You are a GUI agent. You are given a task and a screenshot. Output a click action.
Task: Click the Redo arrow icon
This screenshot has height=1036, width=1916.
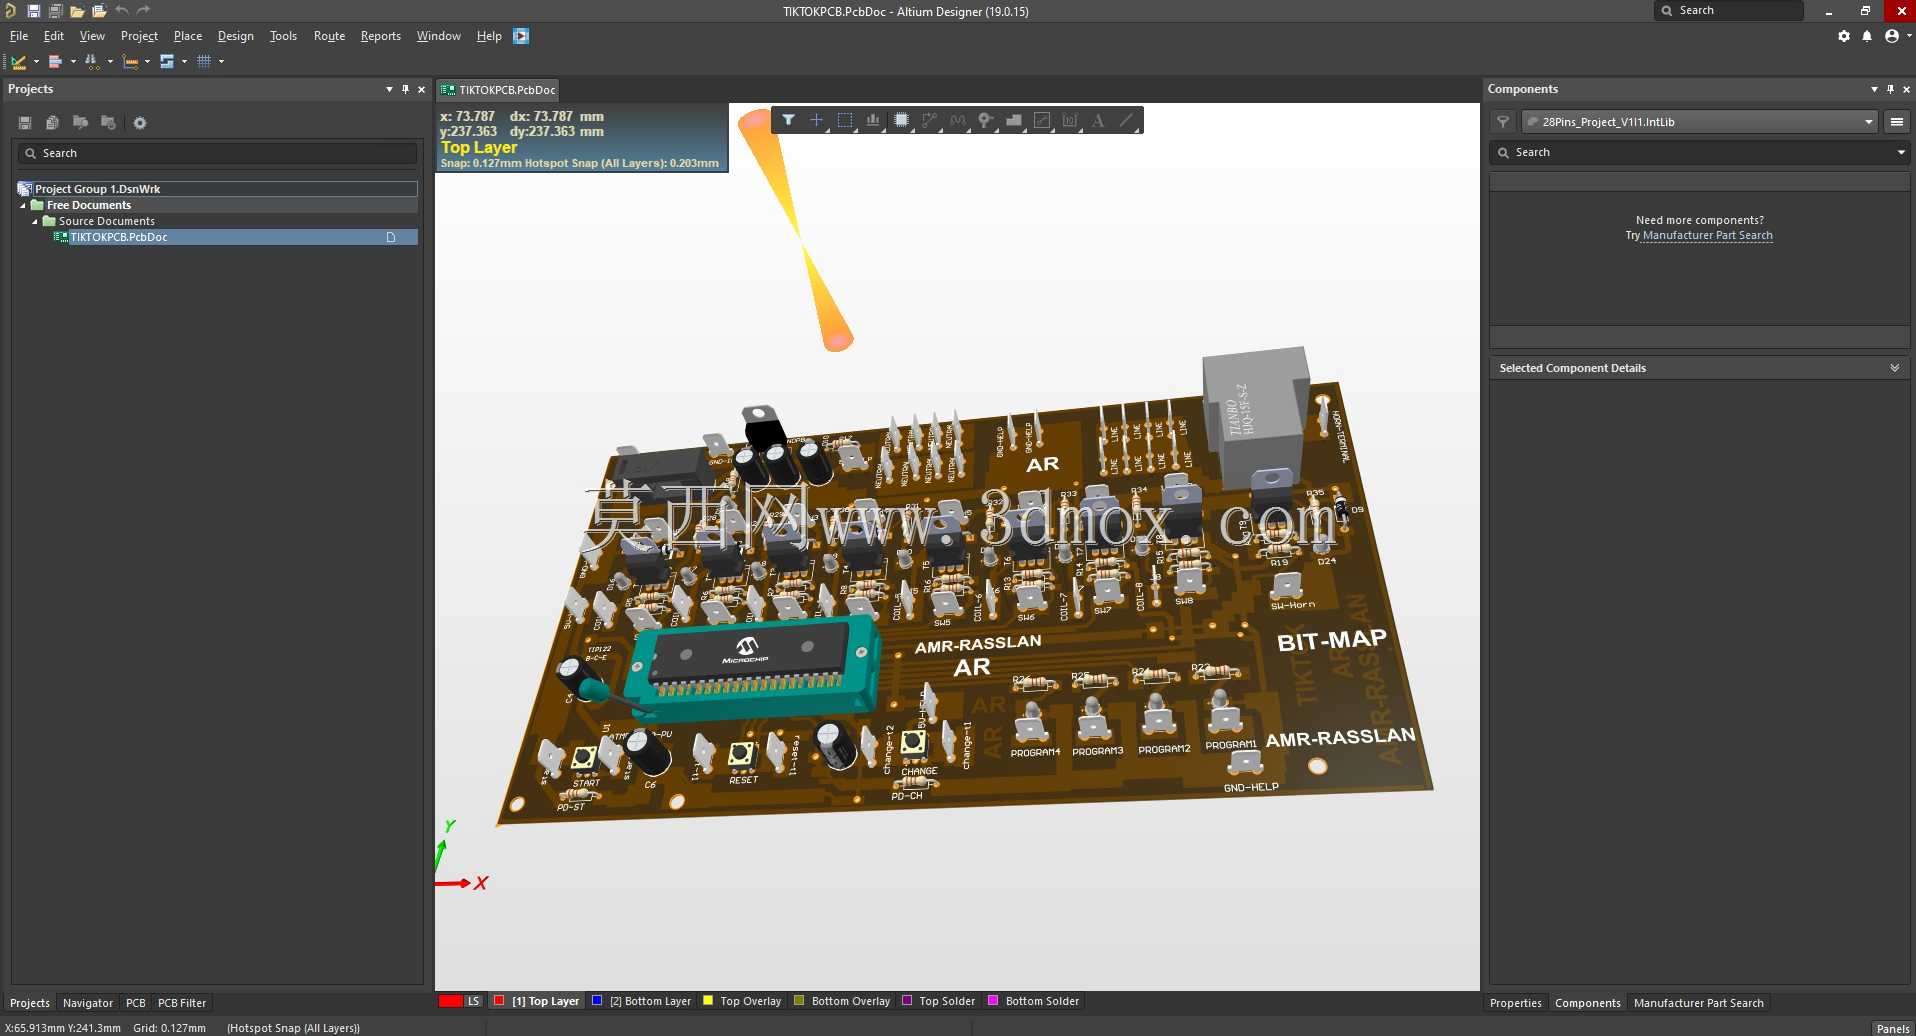(143, 11)
